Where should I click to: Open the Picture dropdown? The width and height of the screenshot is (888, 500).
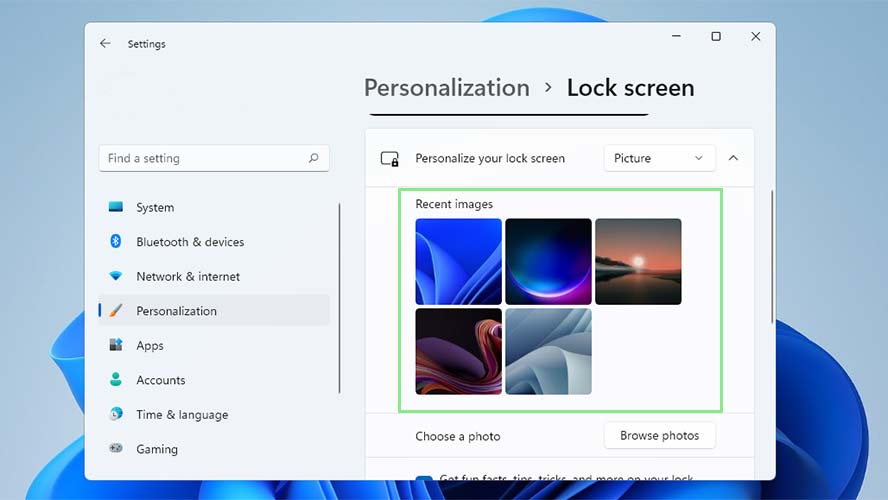click(x=659, y=158)
